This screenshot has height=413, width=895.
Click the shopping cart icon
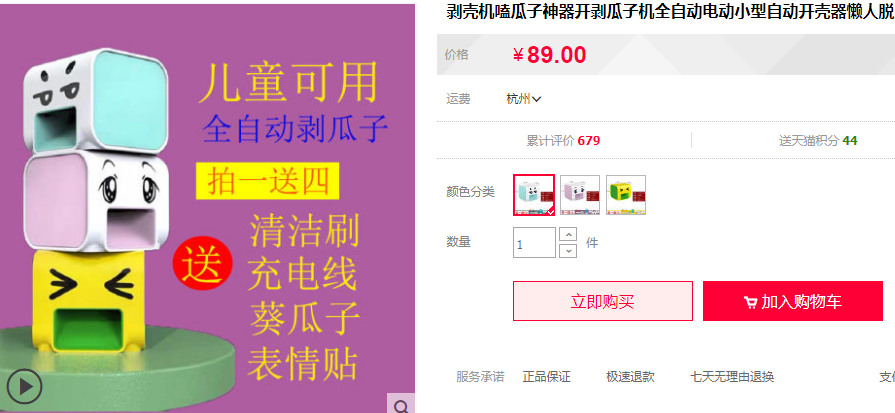pos(751,302)
